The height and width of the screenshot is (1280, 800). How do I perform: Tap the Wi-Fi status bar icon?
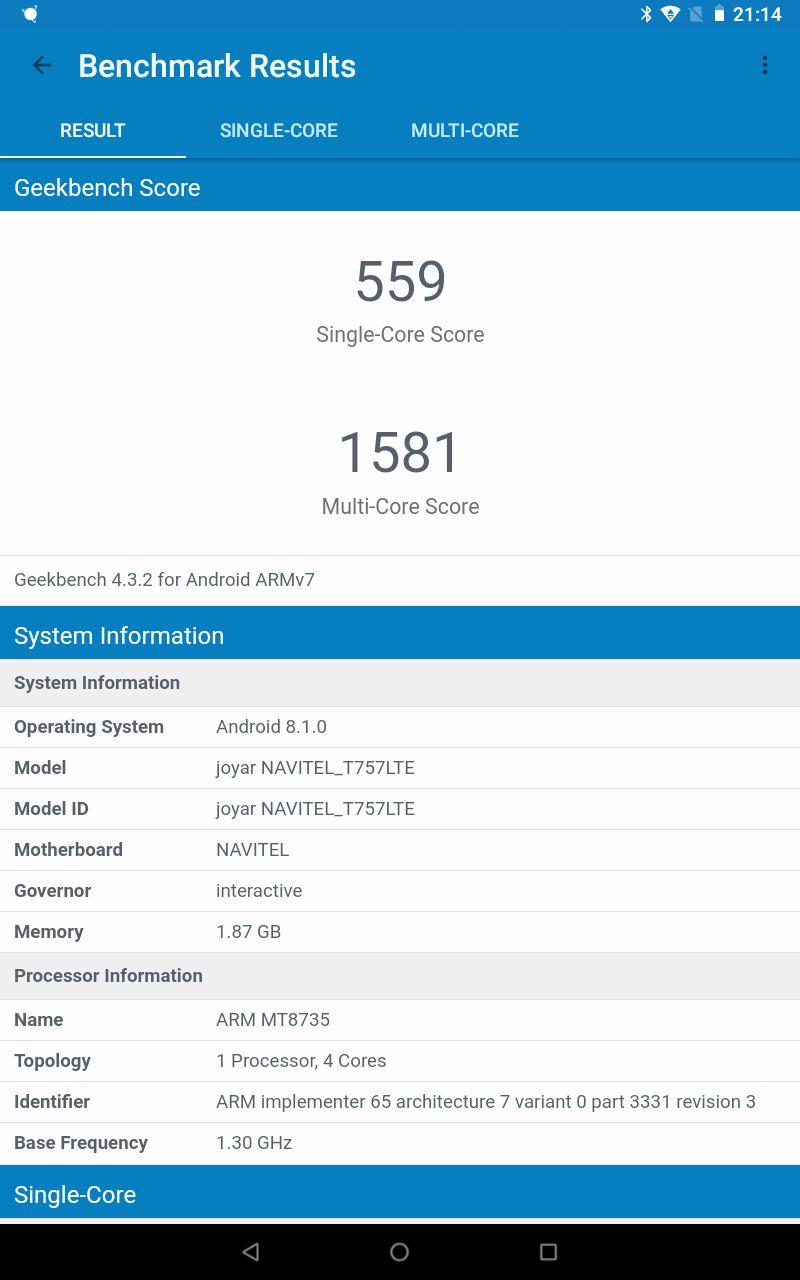pos(670,14)
